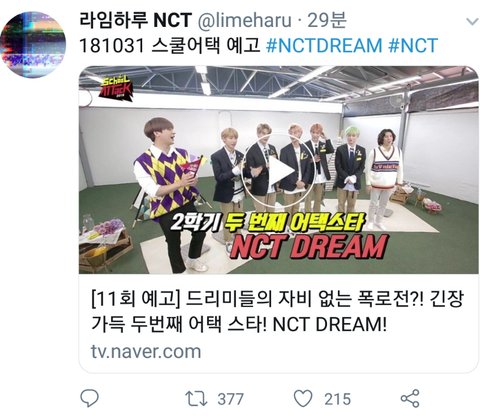Play the NCT DREAM preview video
The image size is (480, 416).
278,170
